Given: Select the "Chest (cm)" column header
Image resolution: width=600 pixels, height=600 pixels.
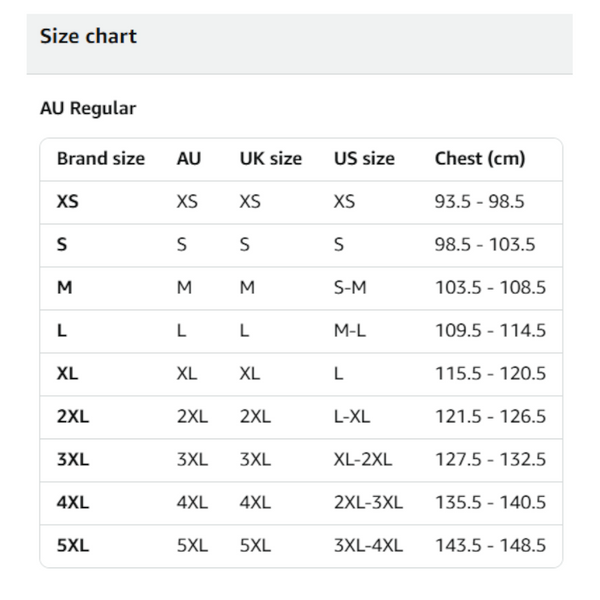Looking at the screenshot, I should [x=480, y=159].
